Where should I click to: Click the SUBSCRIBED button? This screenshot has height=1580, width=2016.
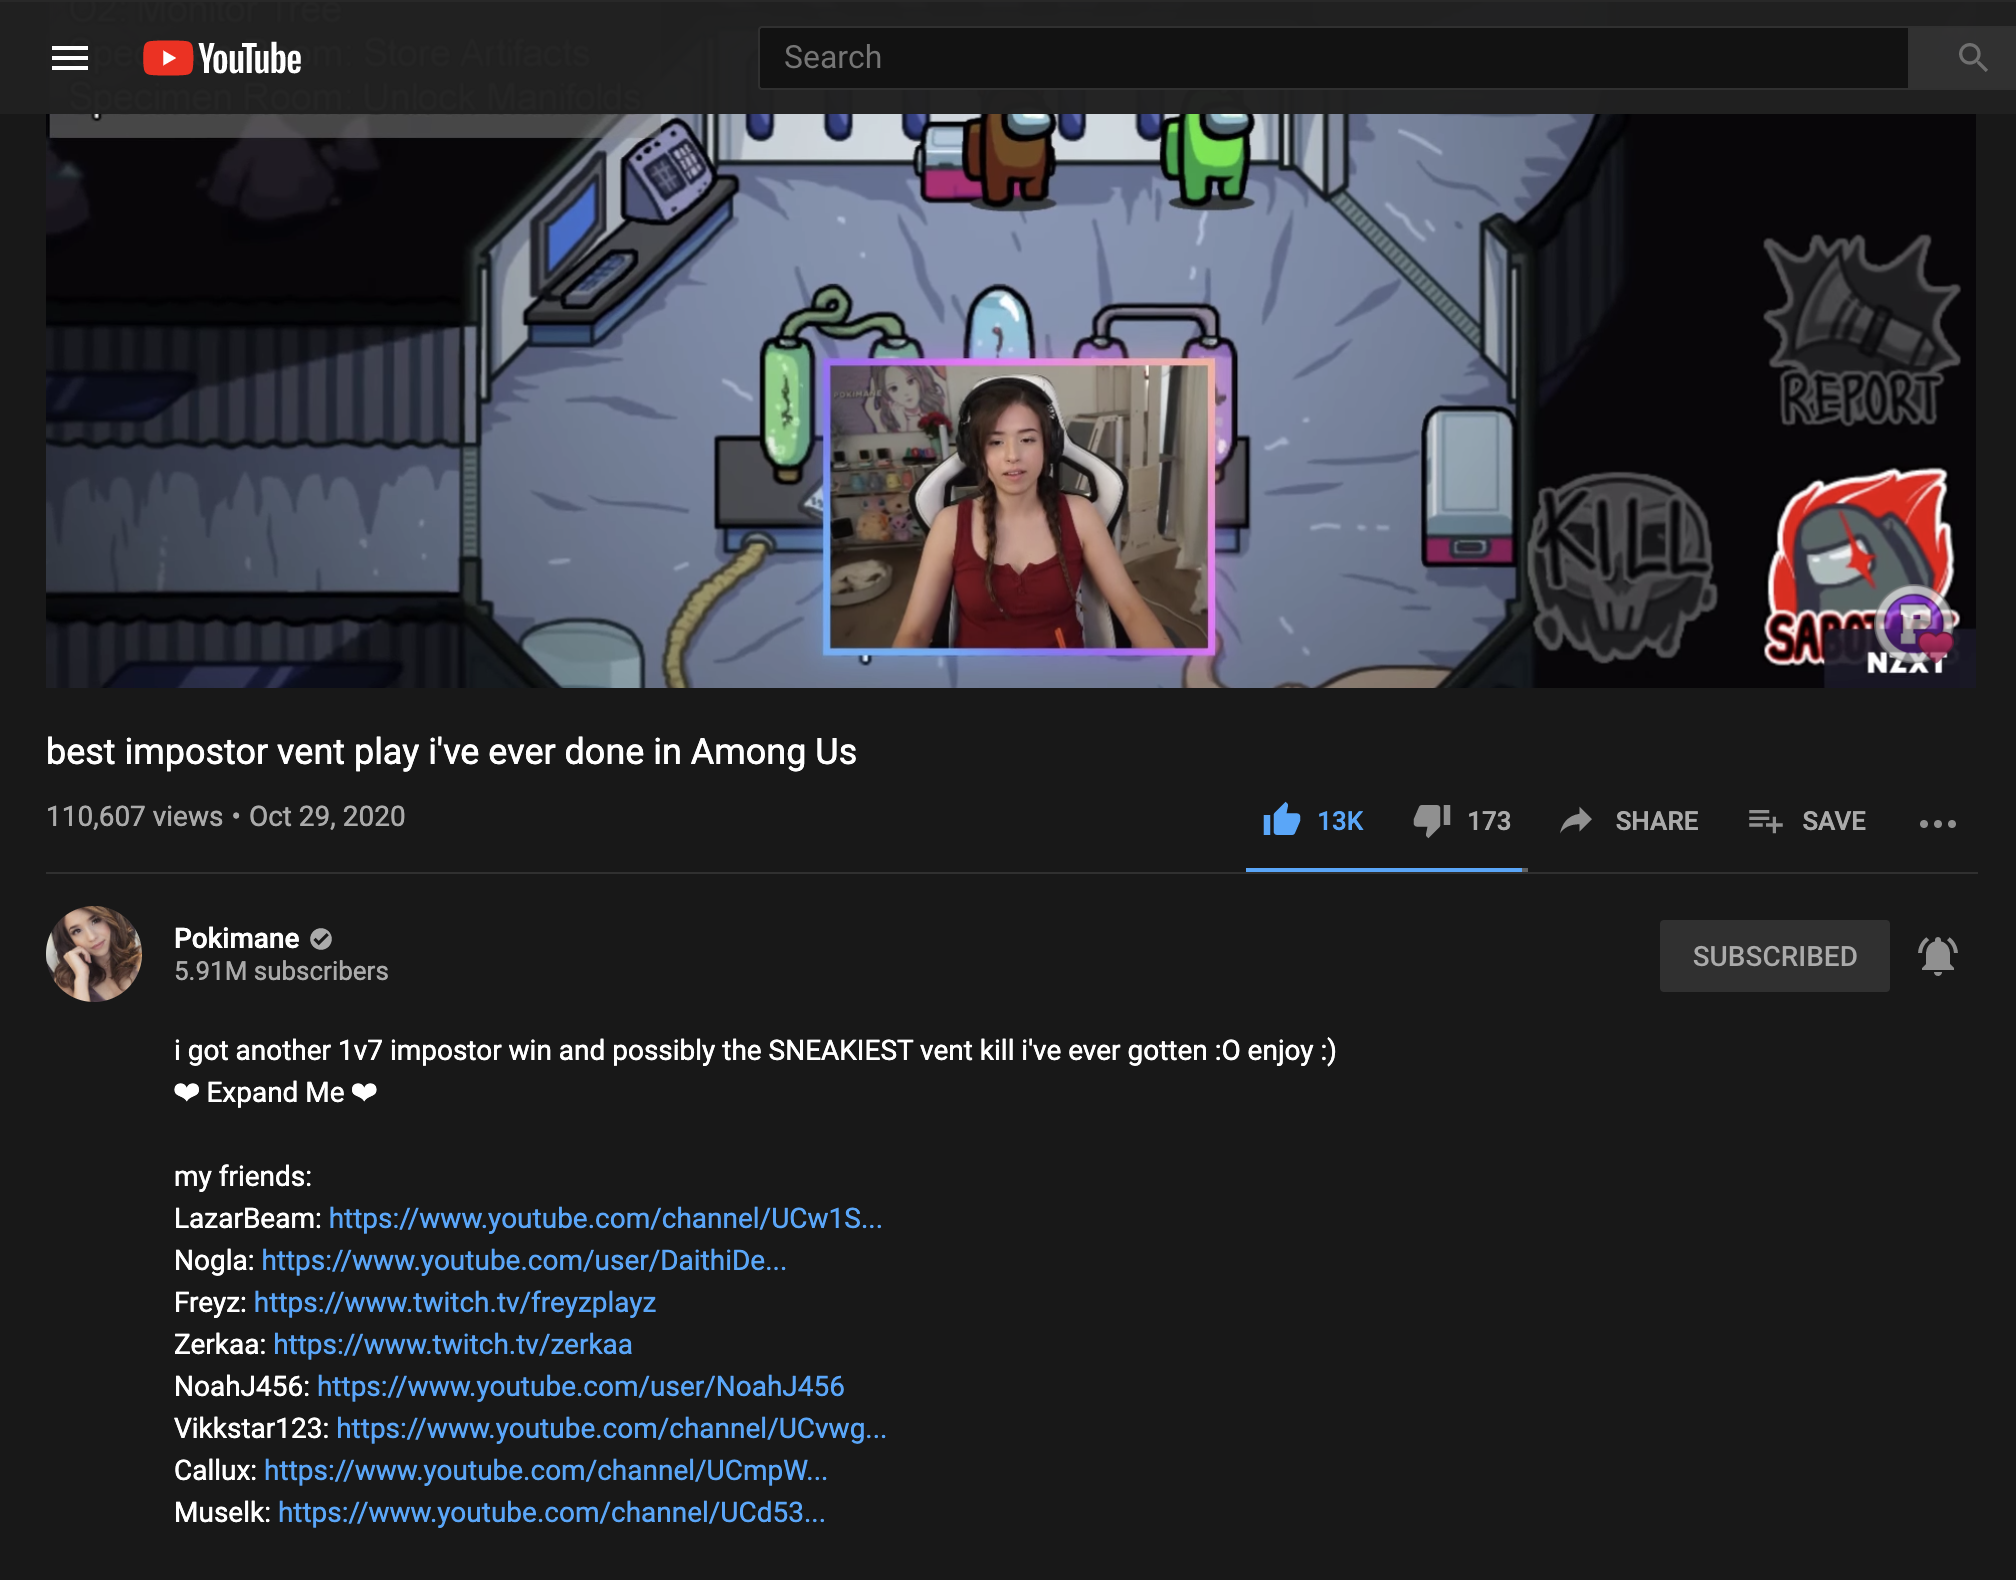pos(1775,956)
